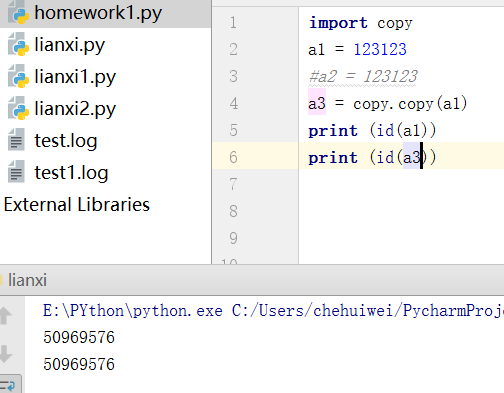Click line number 4 in gutter
504x393 pixels.
coord(233,103)
